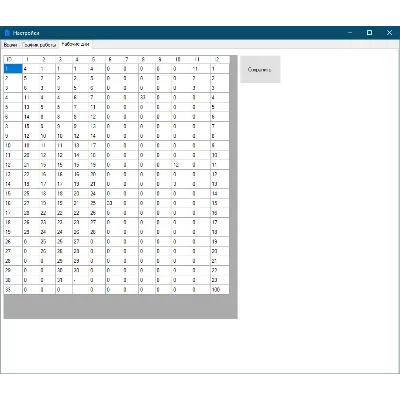Minimize the Настройки window

[x=350, y=33]
